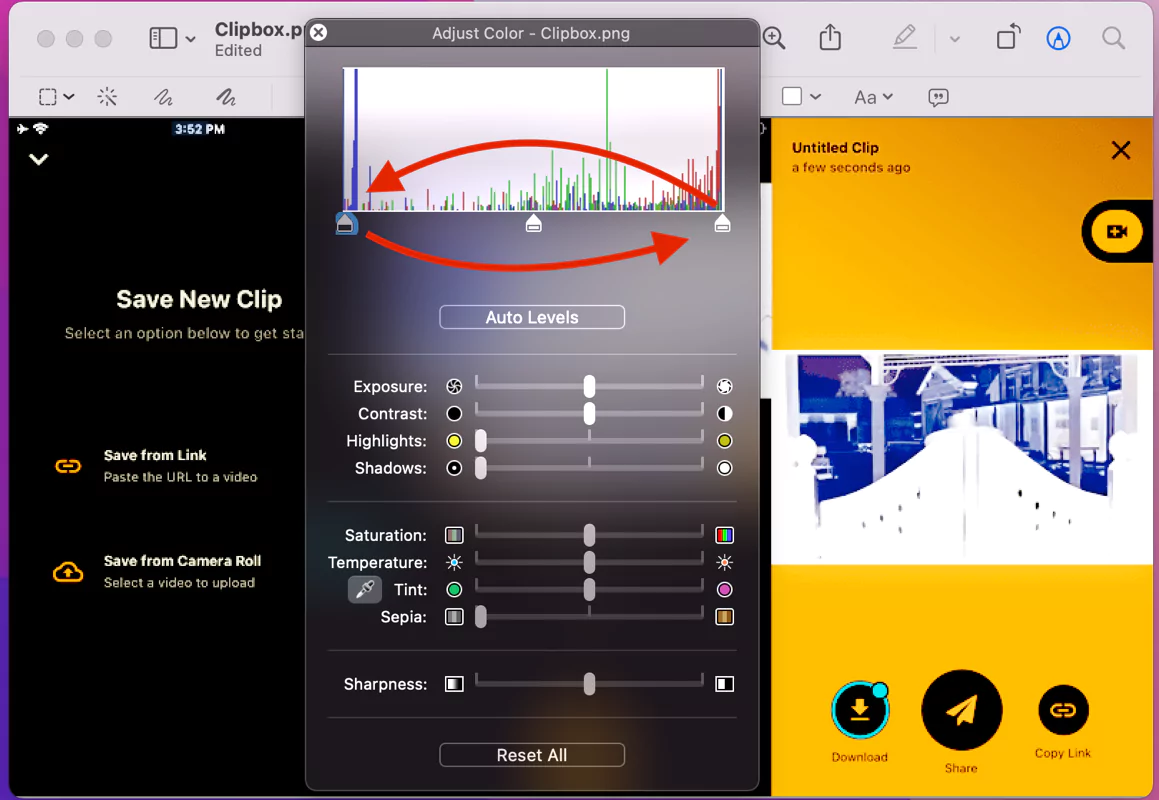
Task: Click the Auto Levels button
Action: click(x=531, y=317)
